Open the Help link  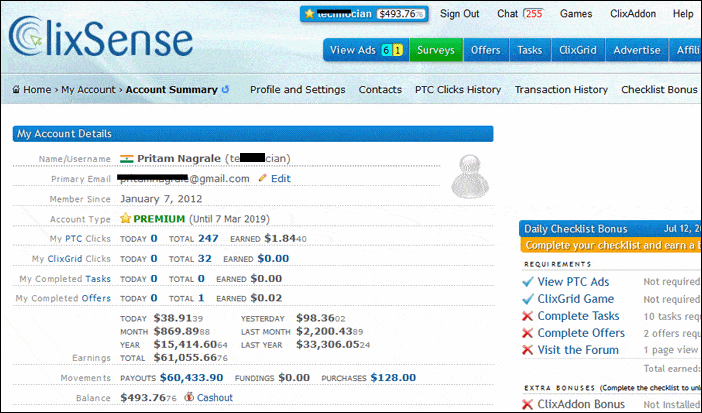(683, 13)
